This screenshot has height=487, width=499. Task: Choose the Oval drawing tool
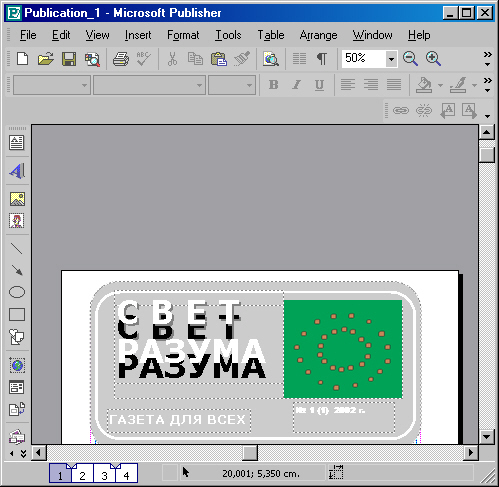pos(17,292)
